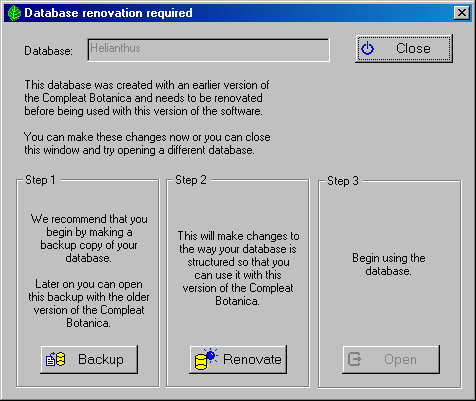
Task: Click the Step 2 'structured' description text
Action: 238,268
